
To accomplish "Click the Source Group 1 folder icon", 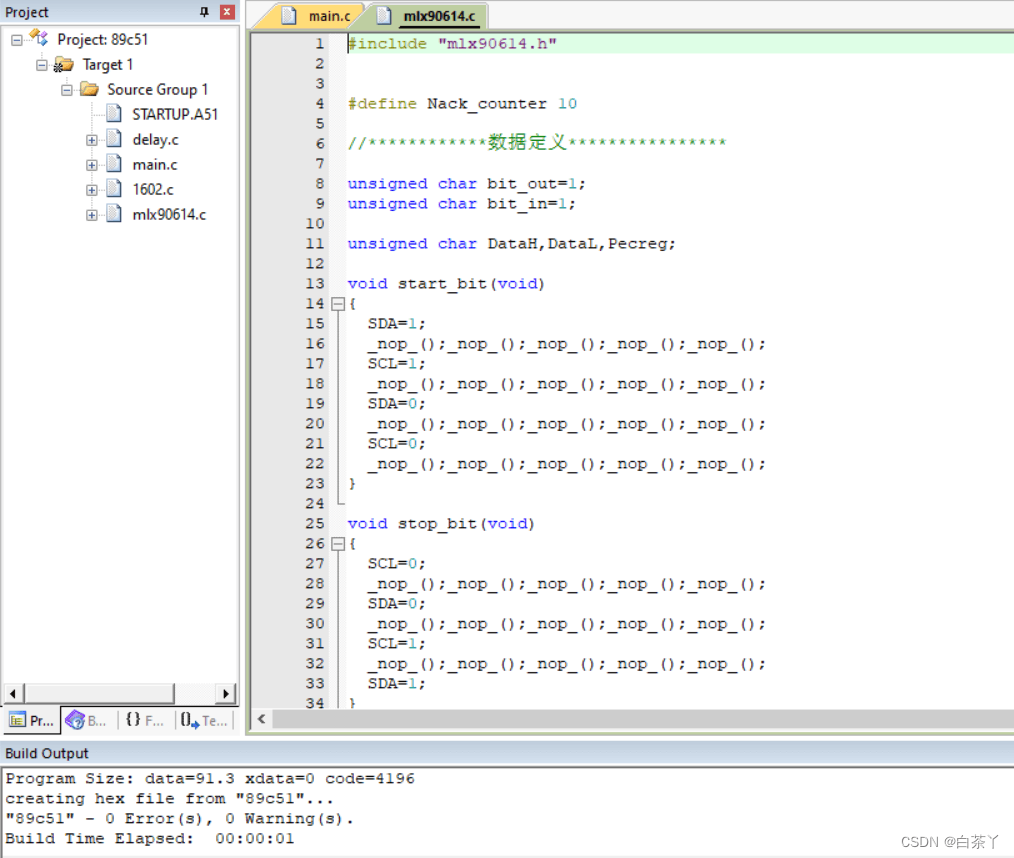I will pos(89,89).
